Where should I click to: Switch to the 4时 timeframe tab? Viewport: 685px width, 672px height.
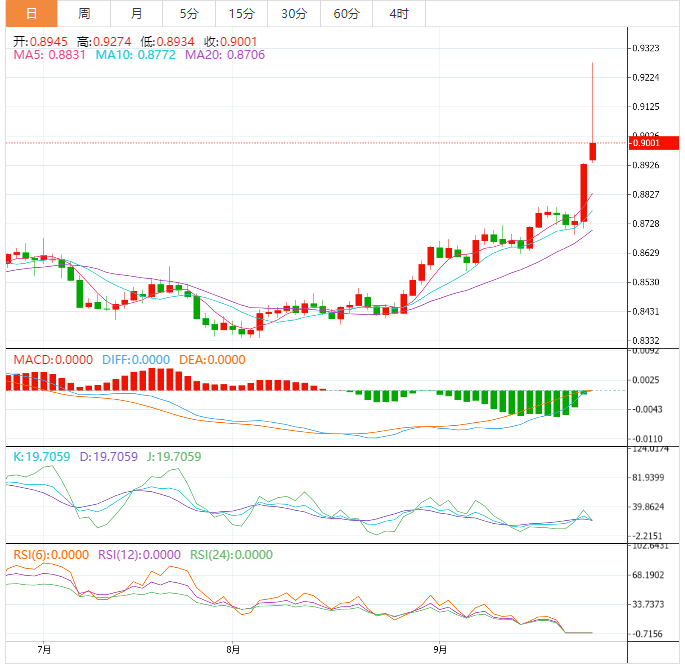coord(399,14)
